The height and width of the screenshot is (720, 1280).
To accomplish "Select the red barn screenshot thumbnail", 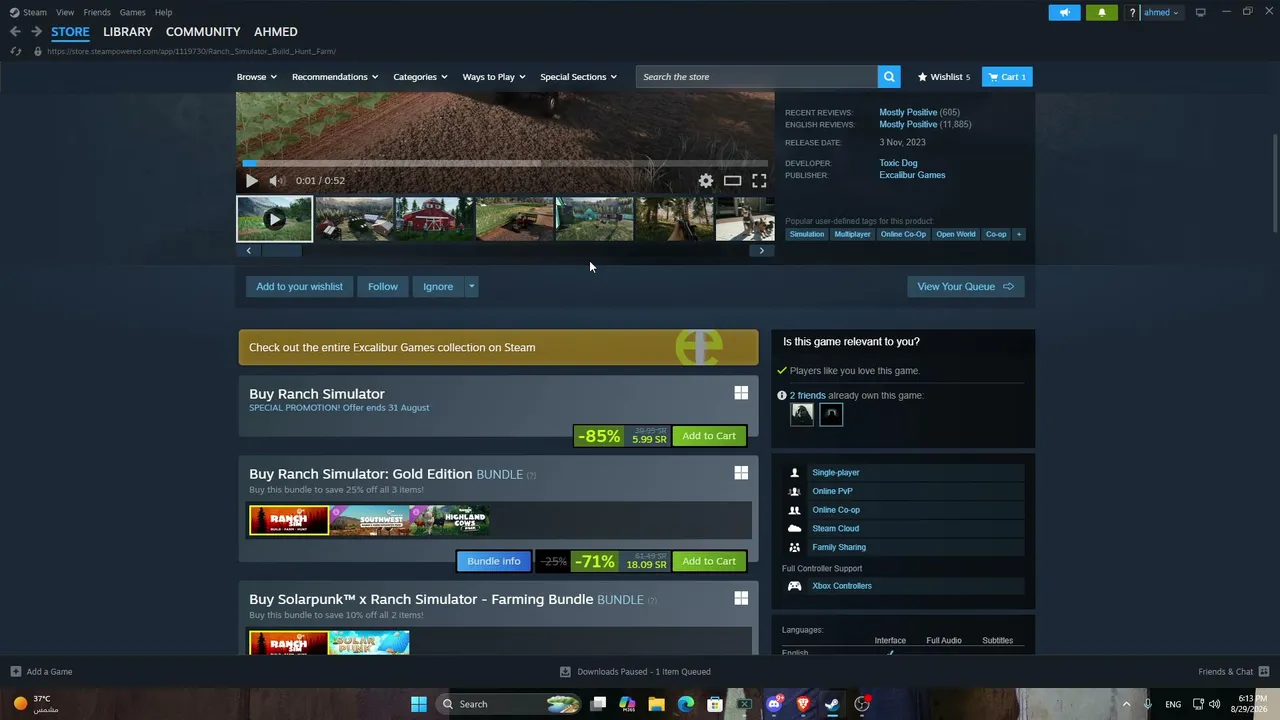I will 435,219.
